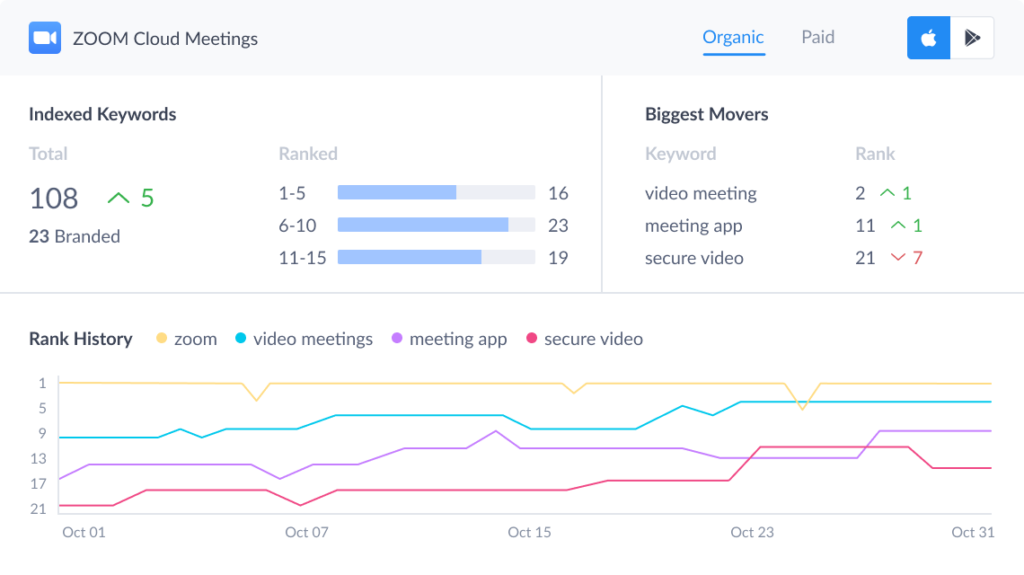Click the count 16 for rank 1-5
The height and width of the screenshot is (575, 1024).
click(558, 193)
